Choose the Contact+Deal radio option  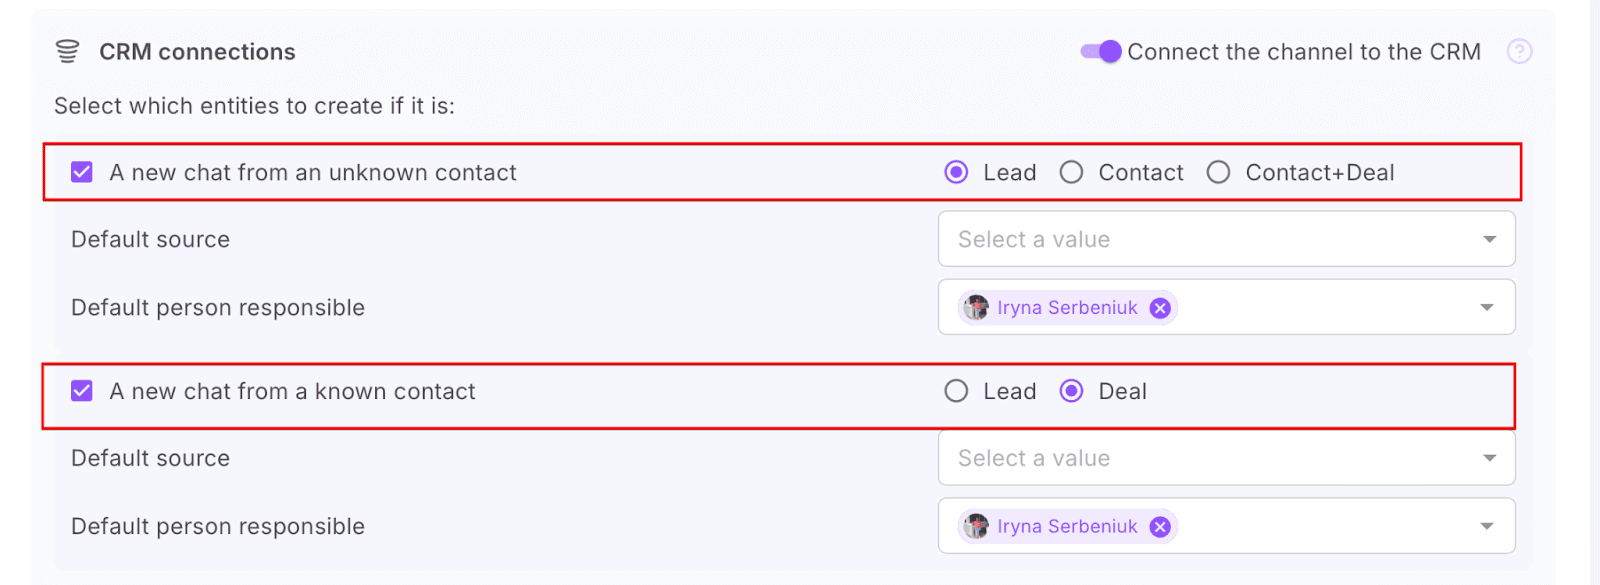1218,173
